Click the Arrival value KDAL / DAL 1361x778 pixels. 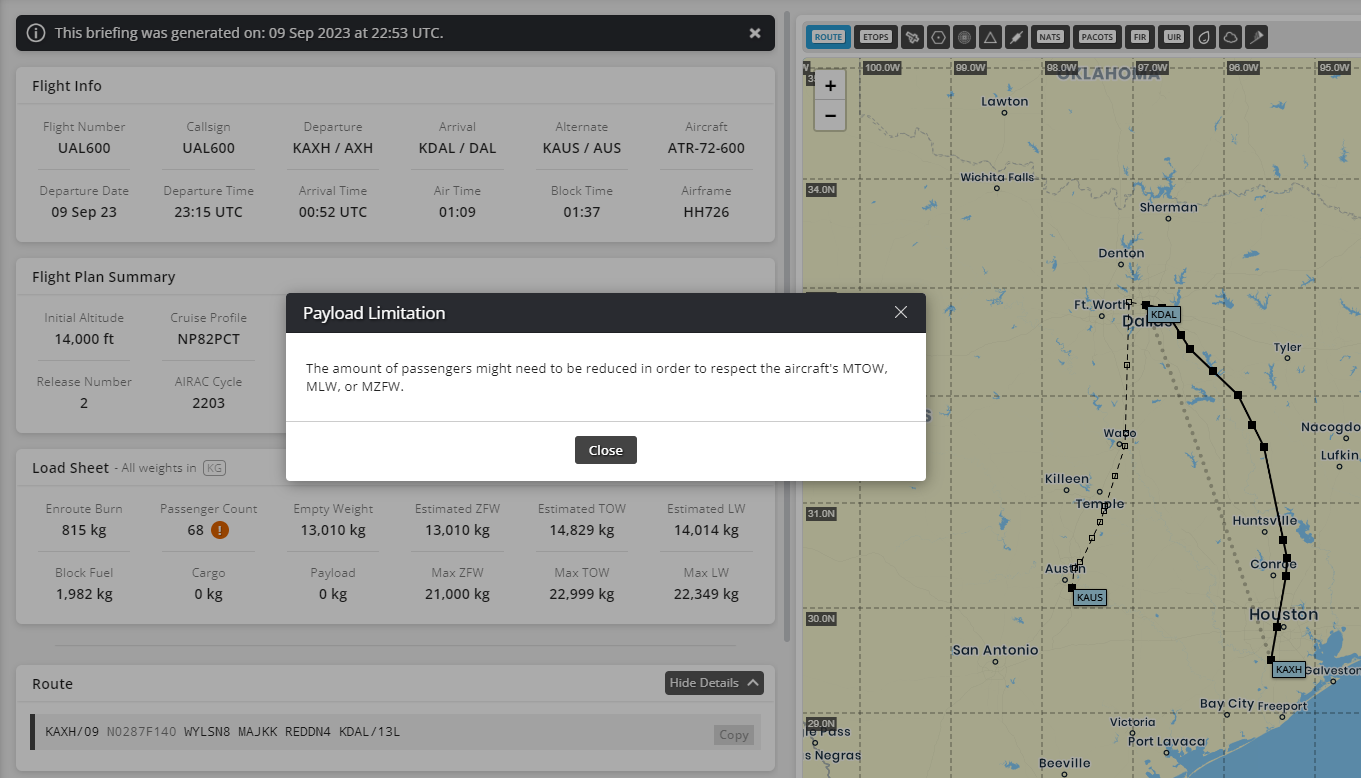tap(457, 148)
